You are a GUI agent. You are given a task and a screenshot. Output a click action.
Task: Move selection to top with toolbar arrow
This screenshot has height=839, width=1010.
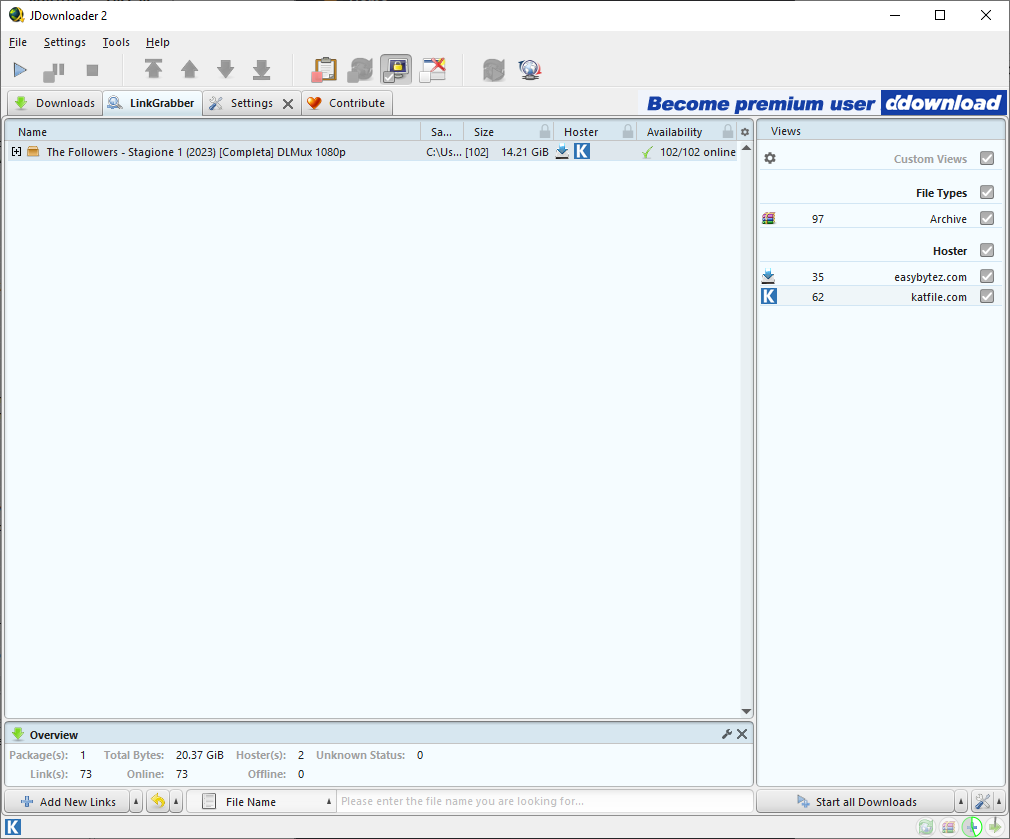pos(153,69)
